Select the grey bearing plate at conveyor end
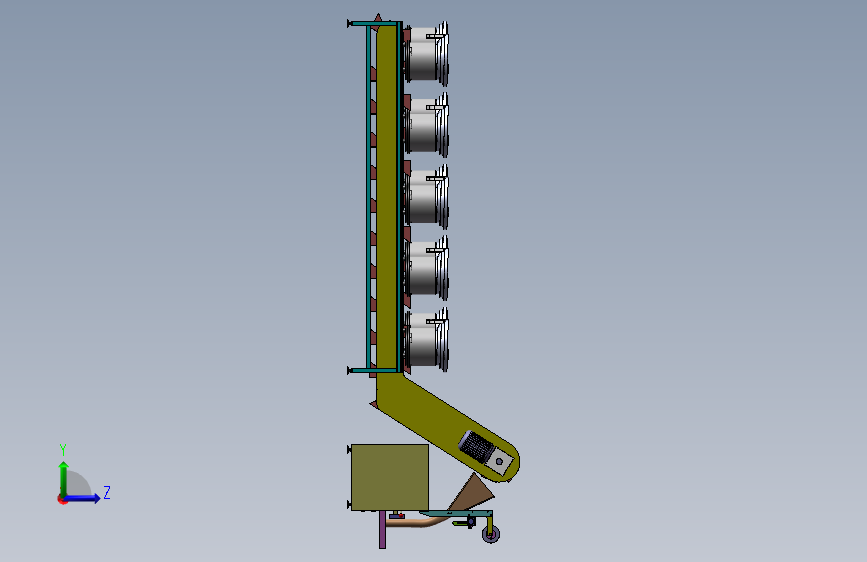The image size is (867, 562). 499,461
